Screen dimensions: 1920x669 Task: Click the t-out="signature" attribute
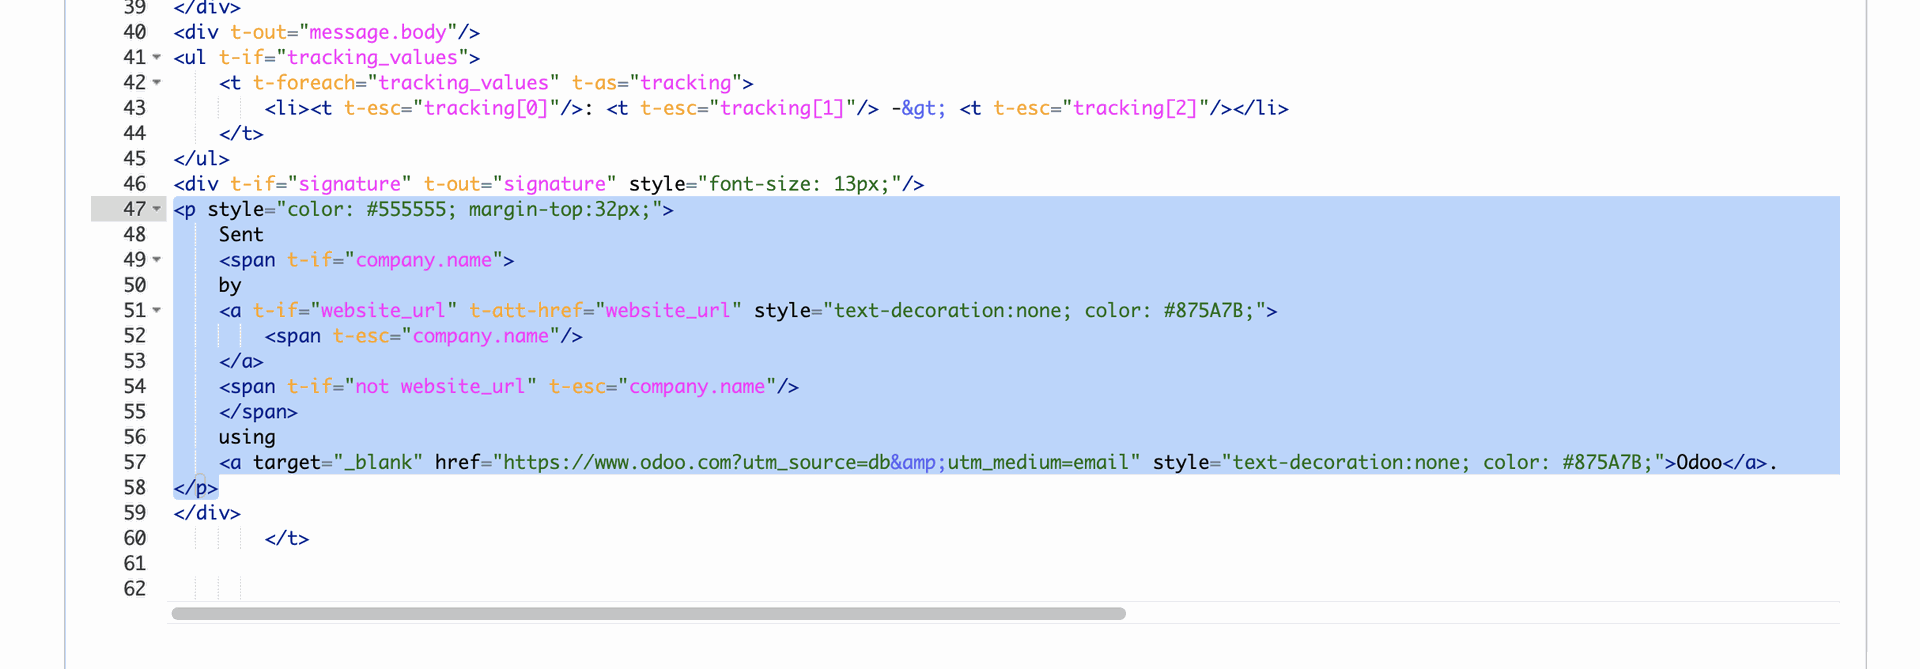tap(520, 184)
